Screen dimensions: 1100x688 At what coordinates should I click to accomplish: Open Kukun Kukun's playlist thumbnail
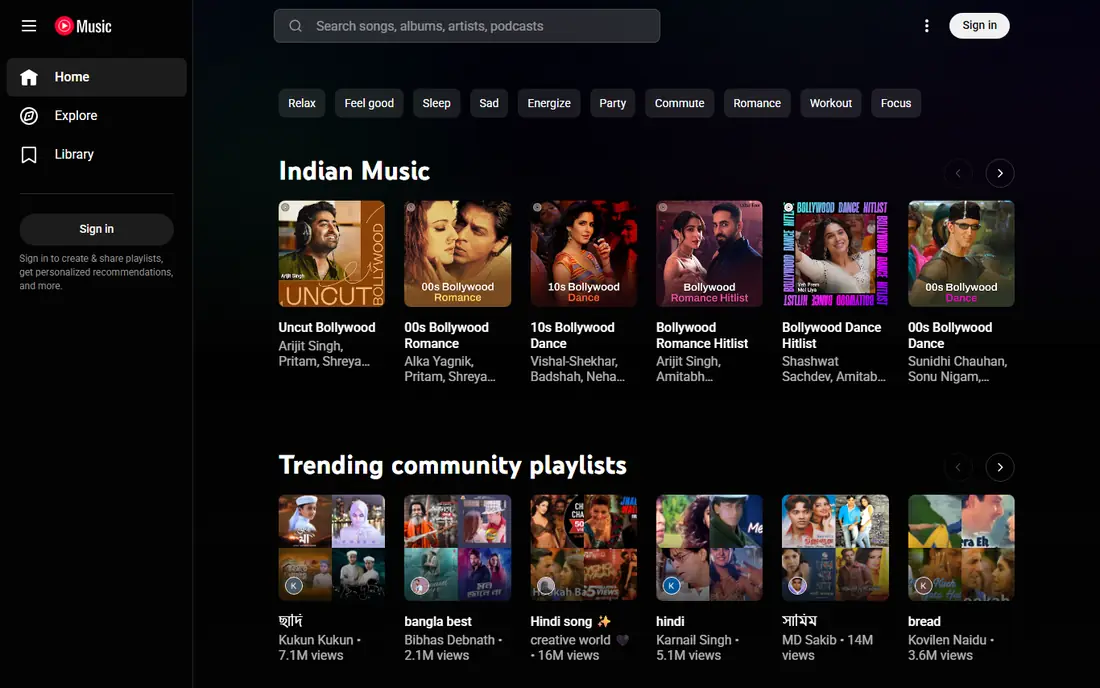click(x=331, y=548)
